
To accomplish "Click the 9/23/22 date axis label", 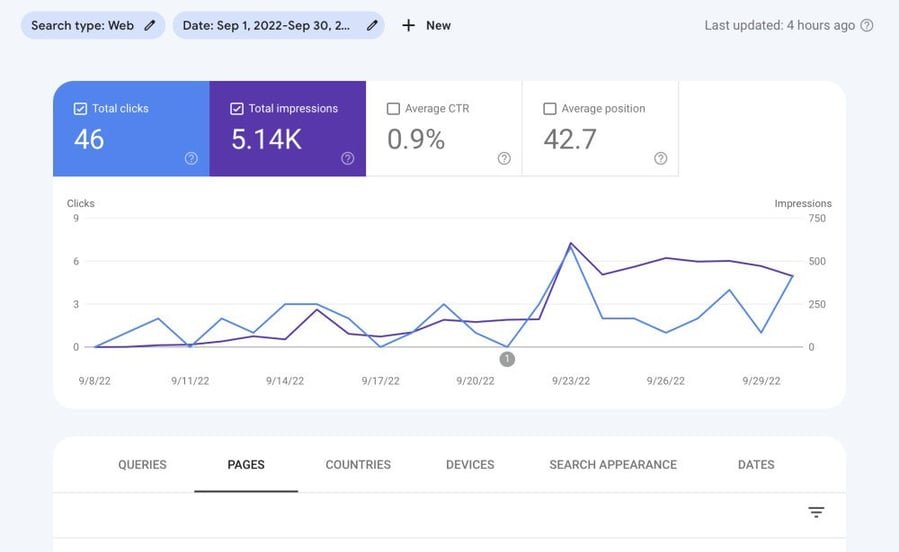I will tap(570, 381).
